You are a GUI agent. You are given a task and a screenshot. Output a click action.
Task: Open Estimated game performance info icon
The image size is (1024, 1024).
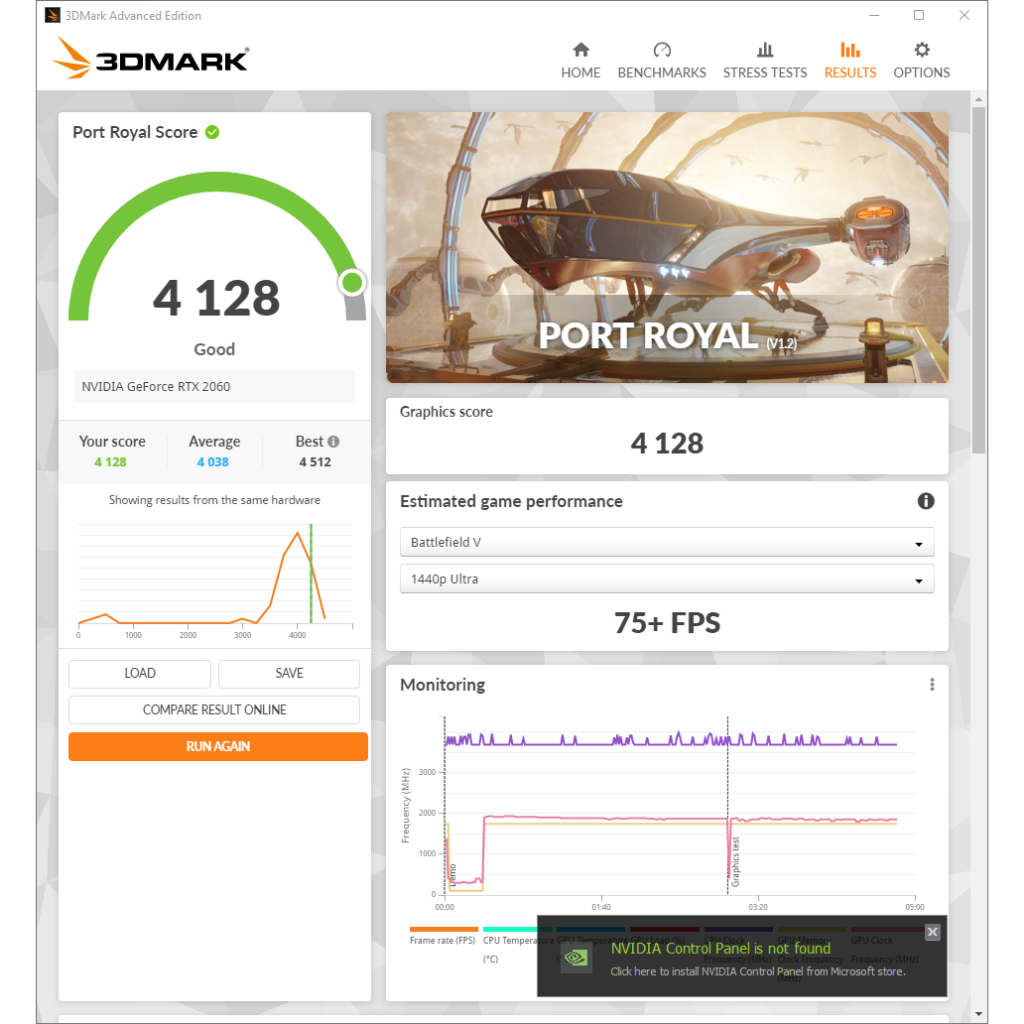(925, 501)
